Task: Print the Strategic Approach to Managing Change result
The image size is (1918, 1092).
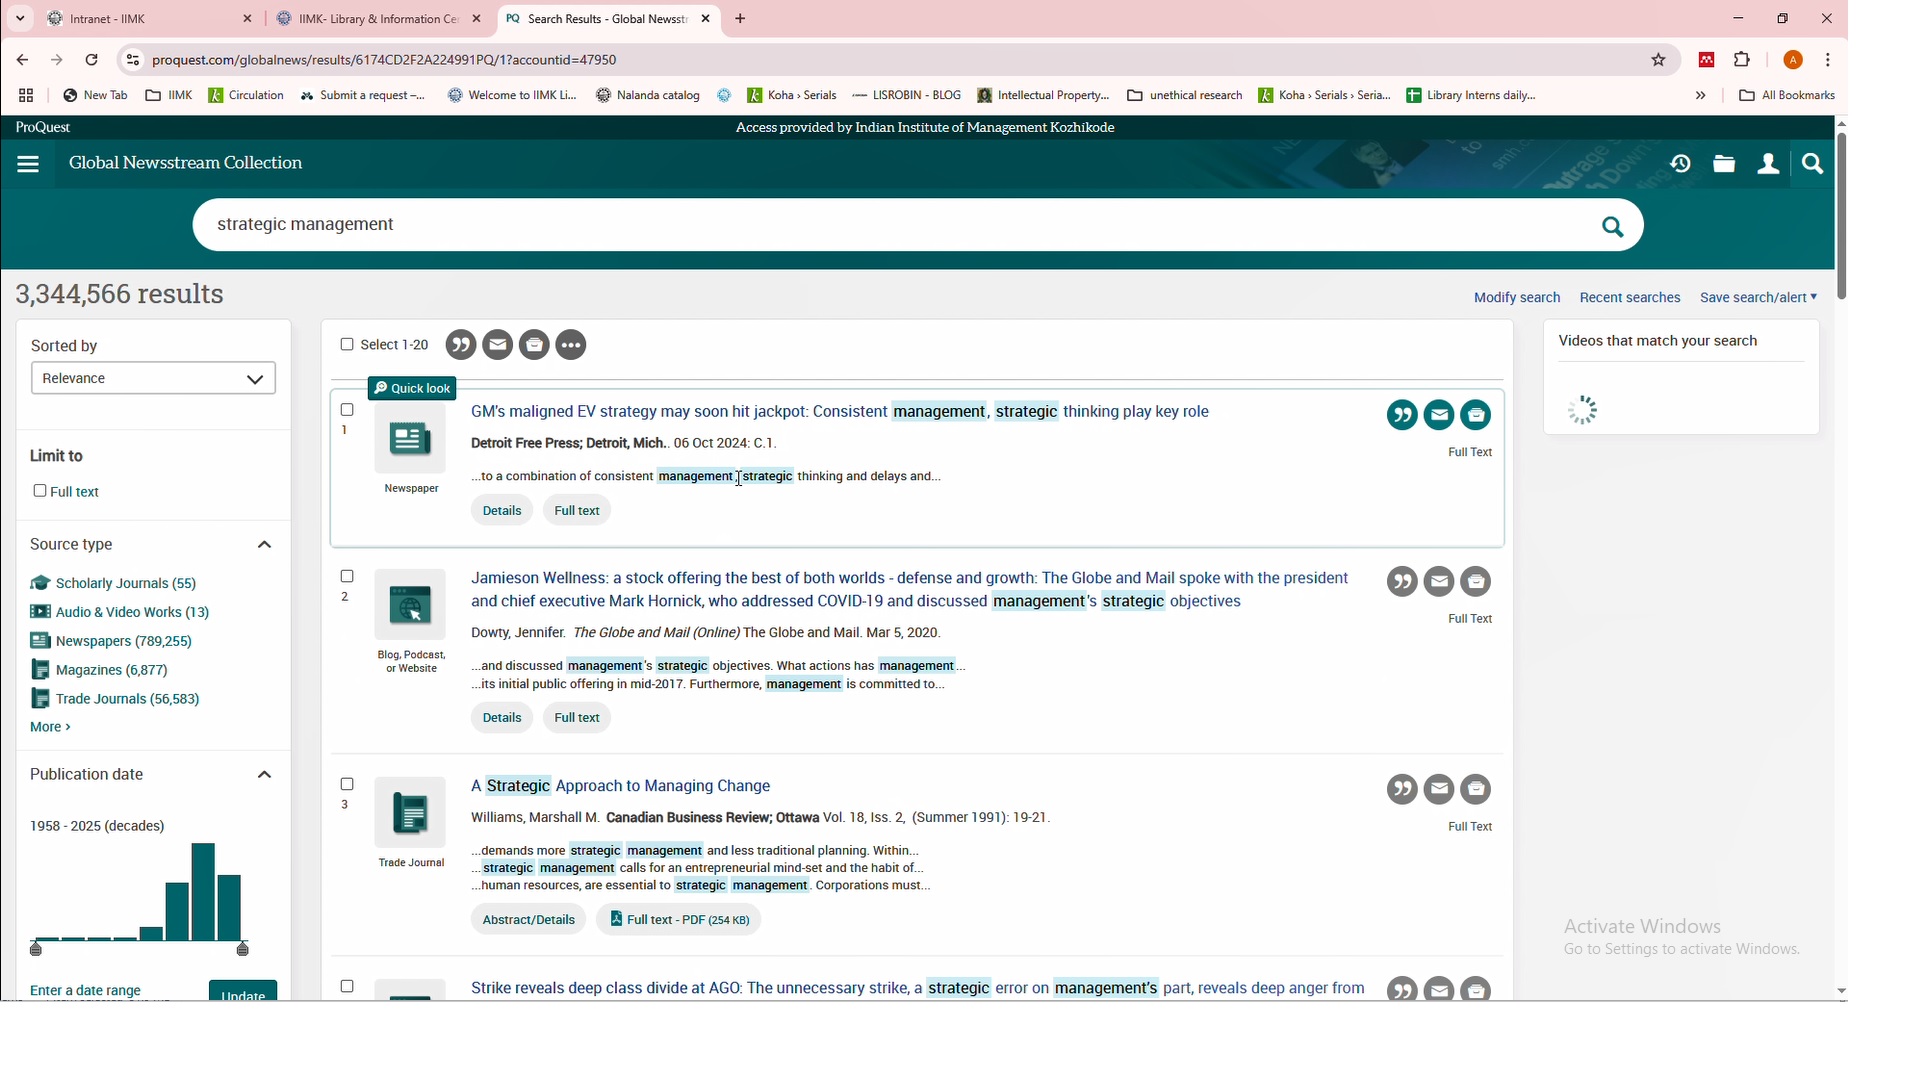Action: tap(1476, 791)
